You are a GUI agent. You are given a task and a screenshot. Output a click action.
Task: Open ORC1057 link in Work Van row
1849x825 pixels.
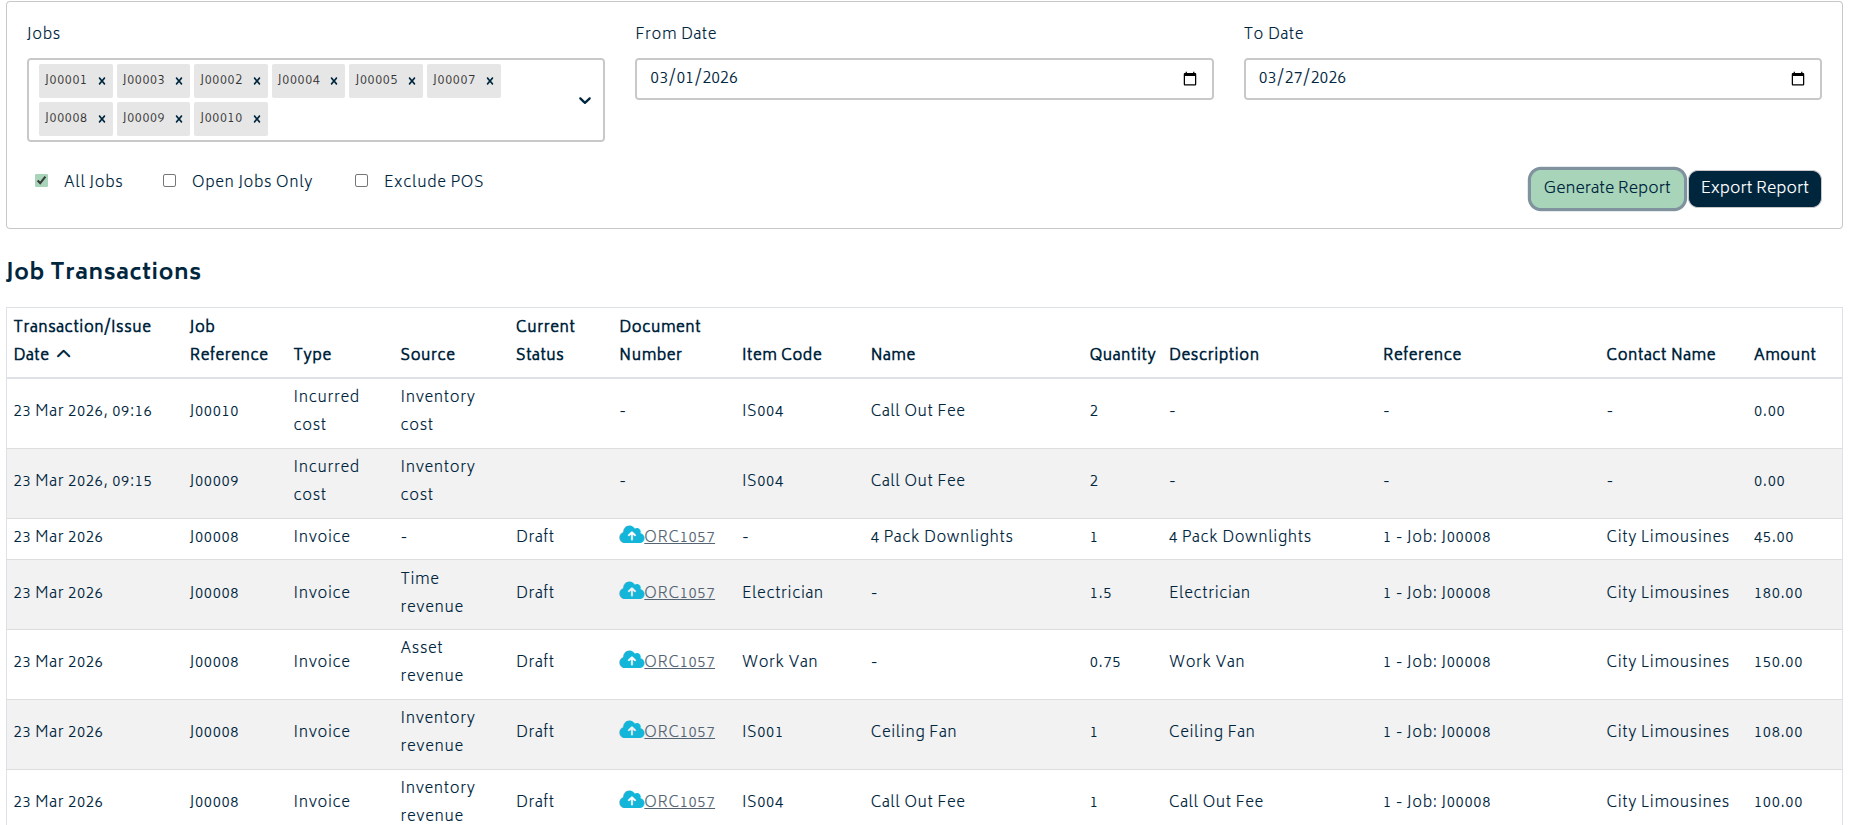(x=679, y=662)
